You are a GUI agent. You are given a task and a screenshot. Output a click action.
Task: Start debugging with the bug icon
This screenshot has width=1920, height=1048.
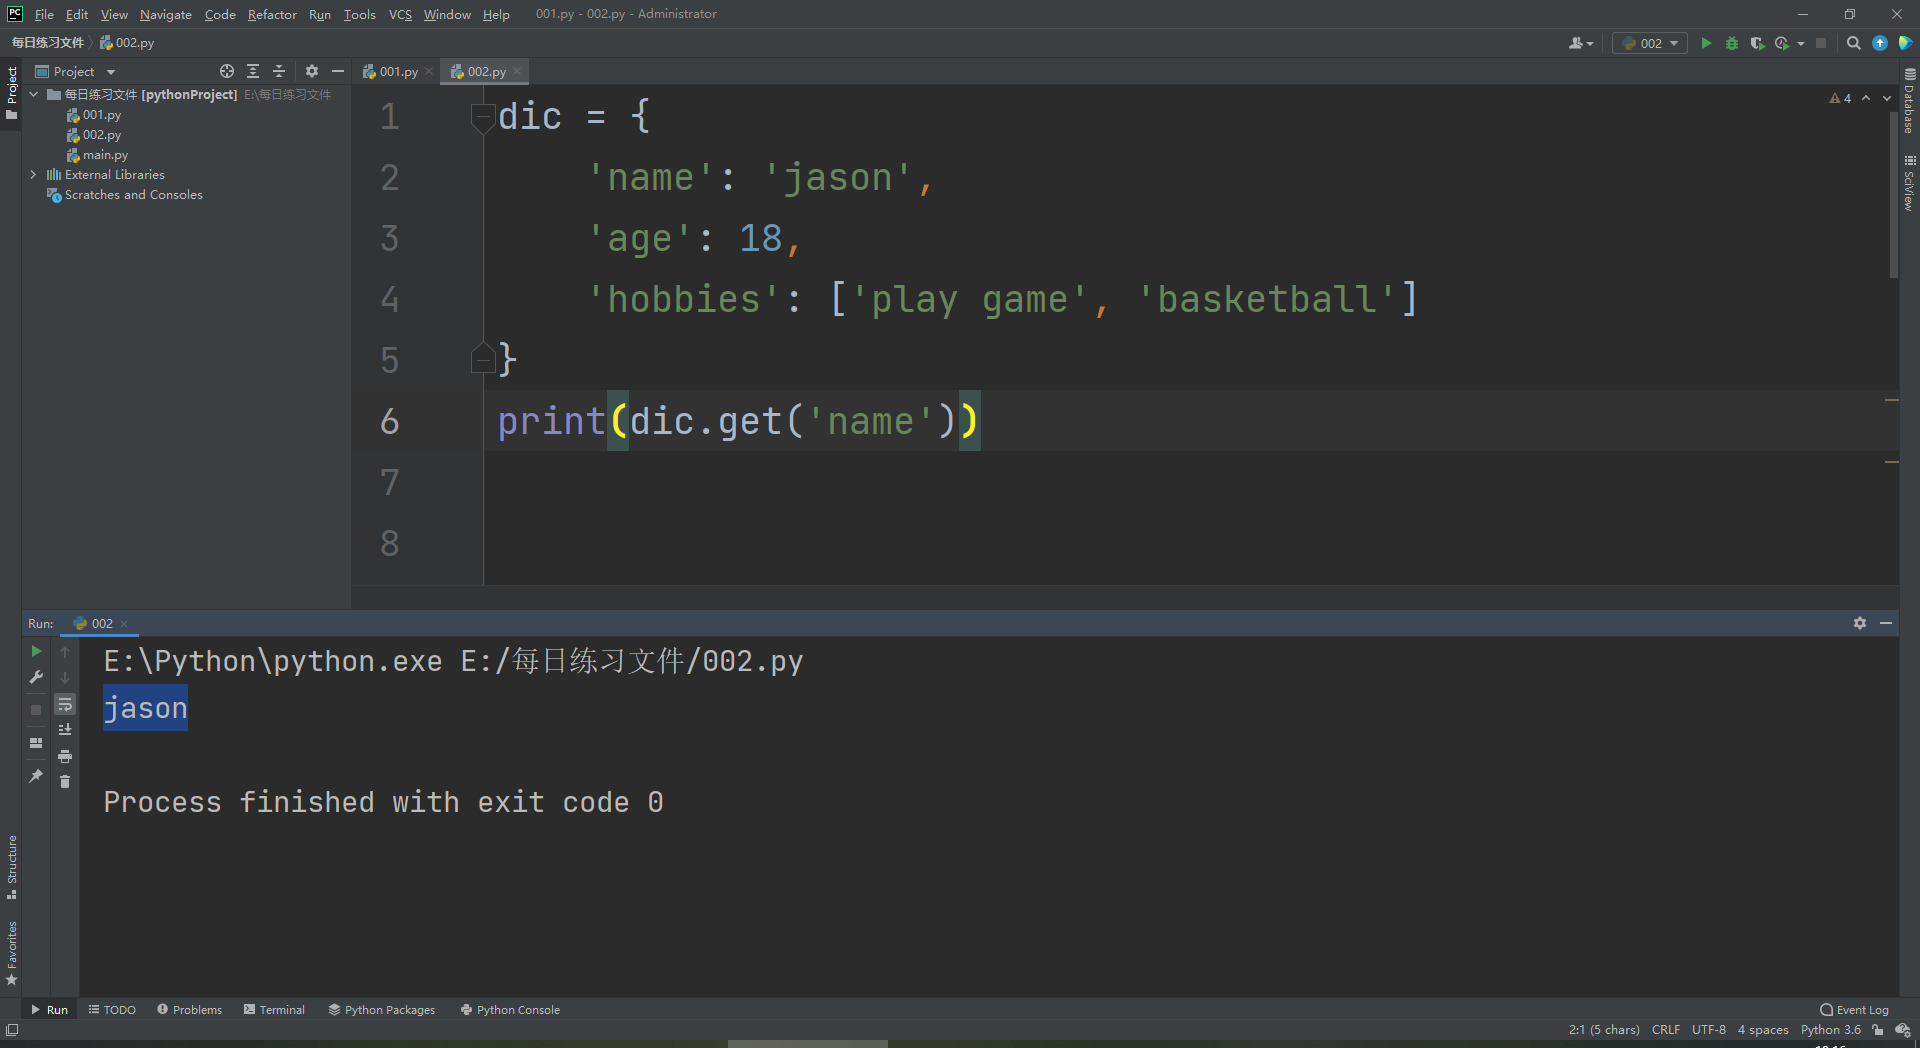coord(1732,43)
